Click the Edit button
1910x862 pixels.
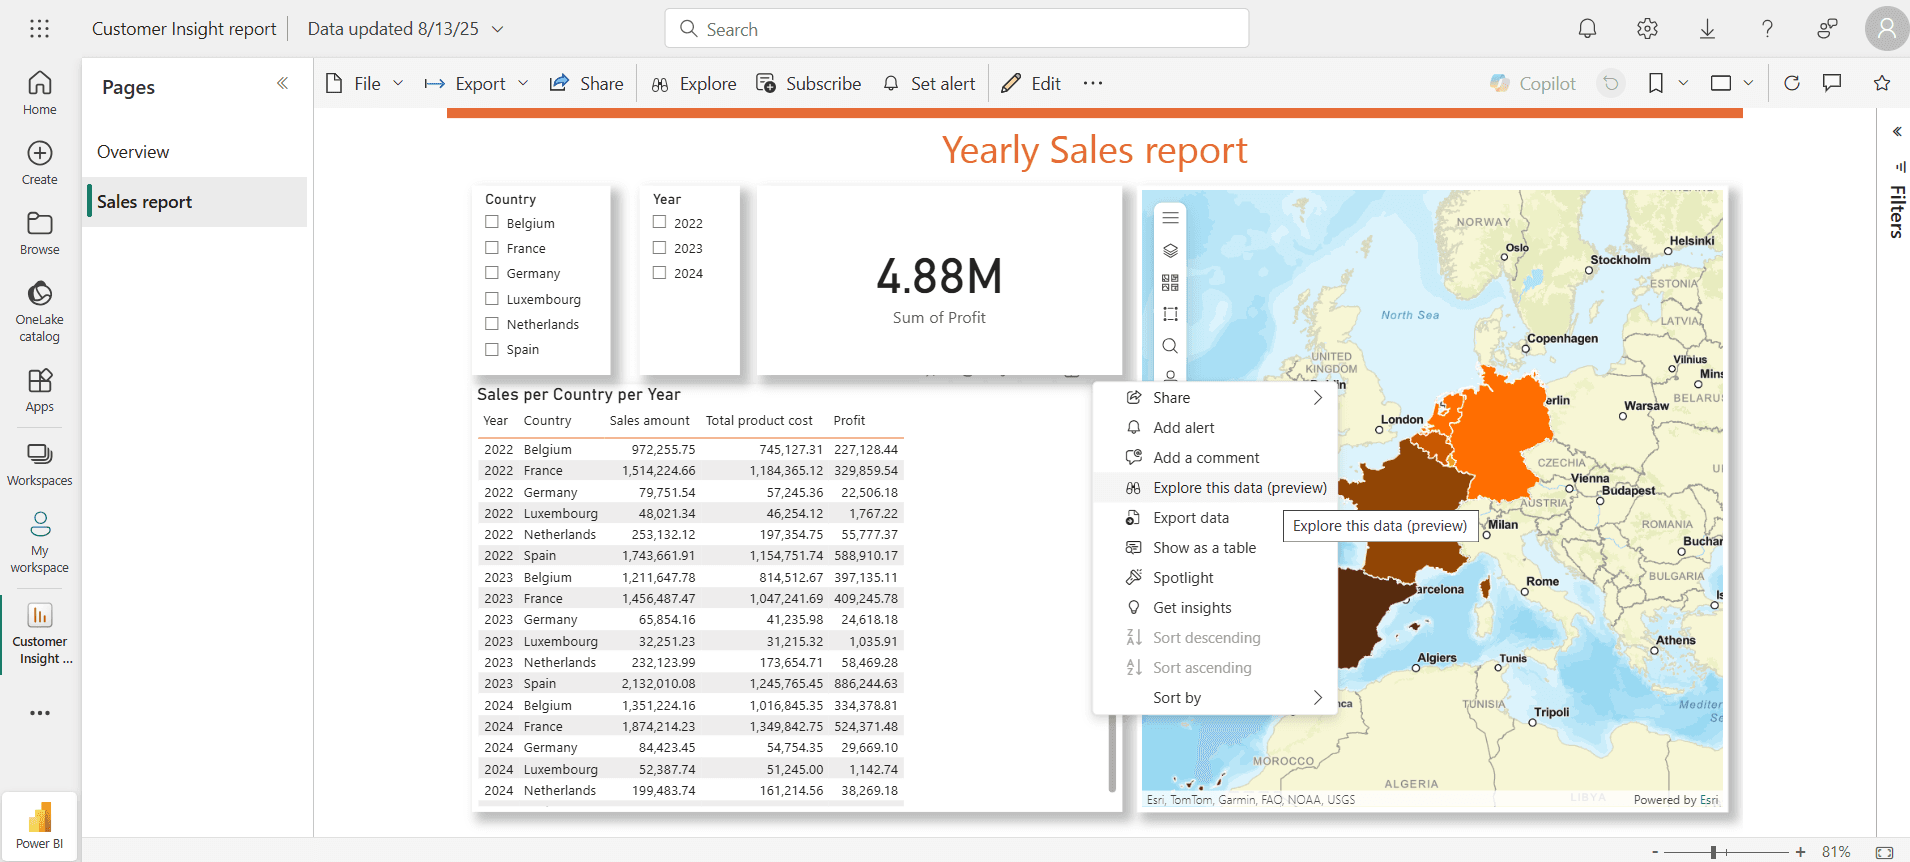[1032, 84]
